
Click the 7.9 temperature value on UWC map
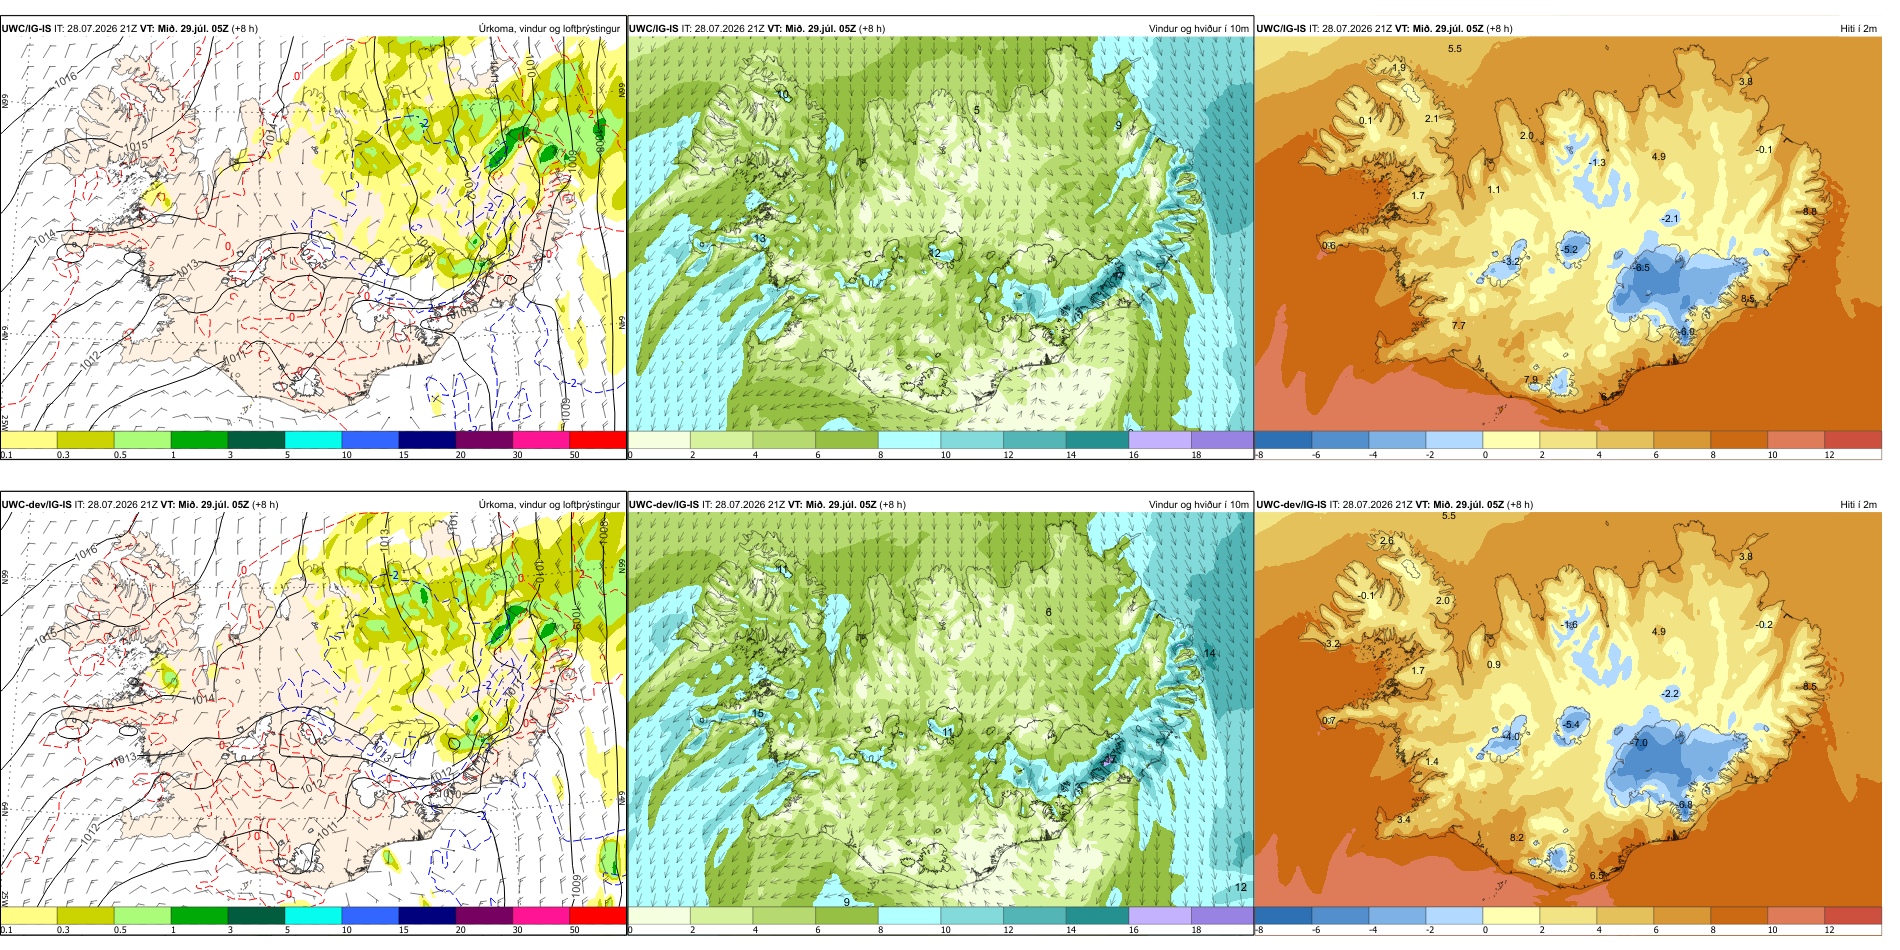point(1531,381)
